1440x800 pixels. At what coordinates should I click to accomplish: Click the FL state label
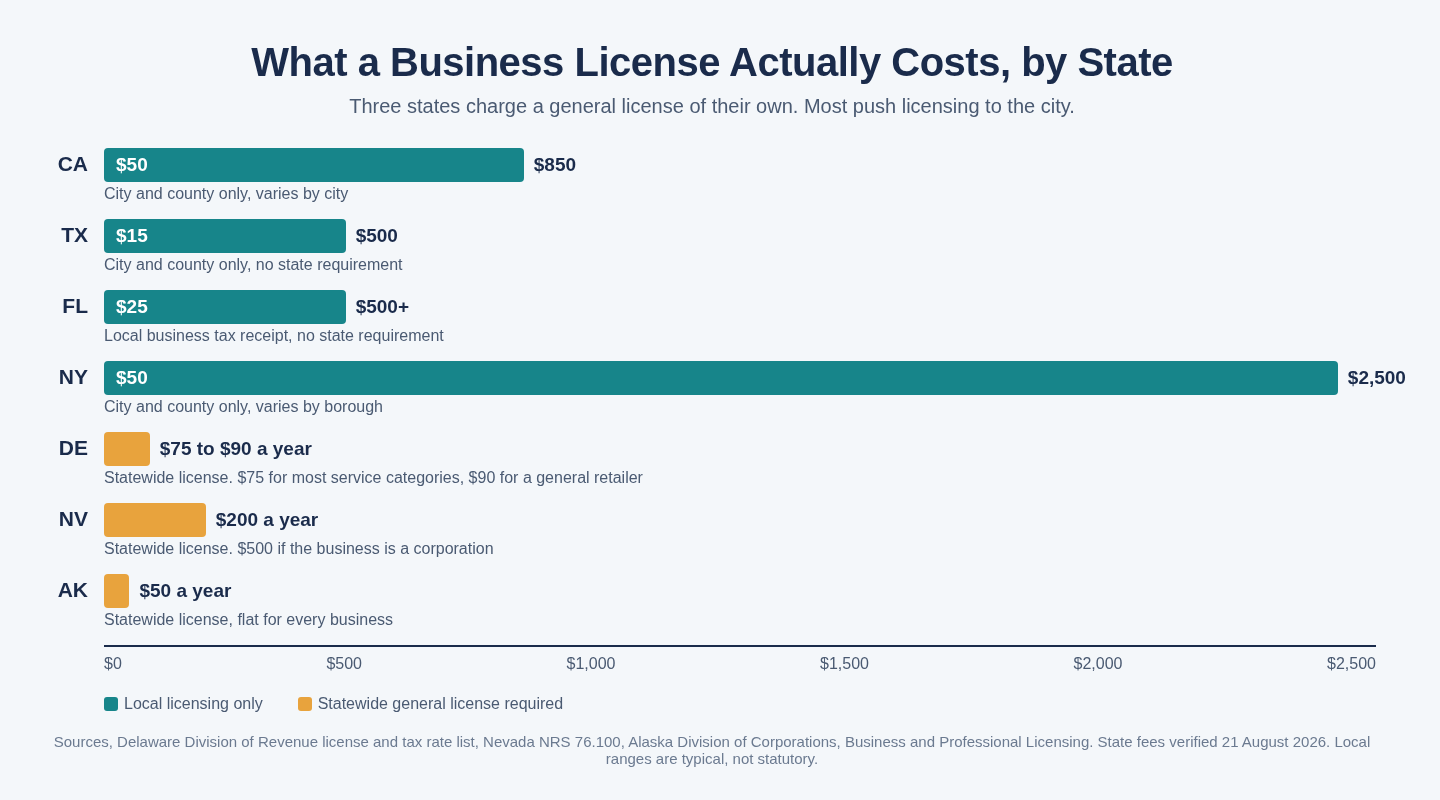[75, 306]
